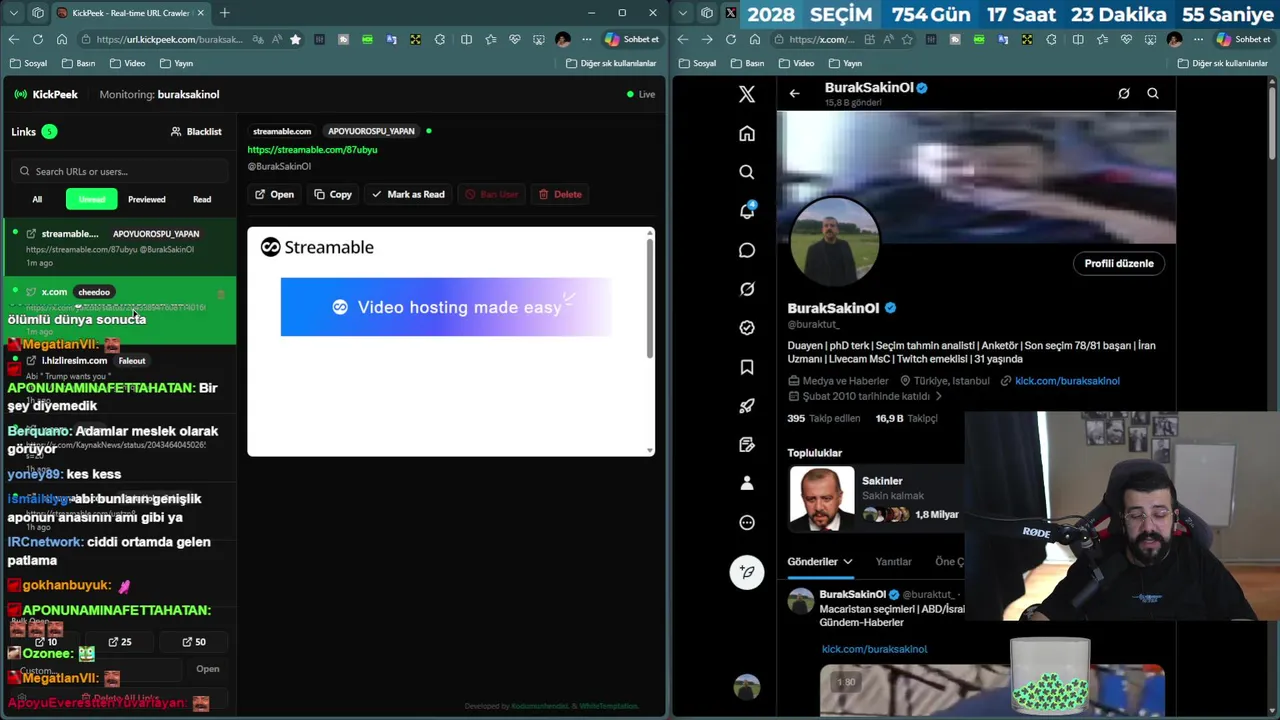
Task: Open the X profile person icon in sidebar
Action: pyautogui.click(x=746, y=483)
